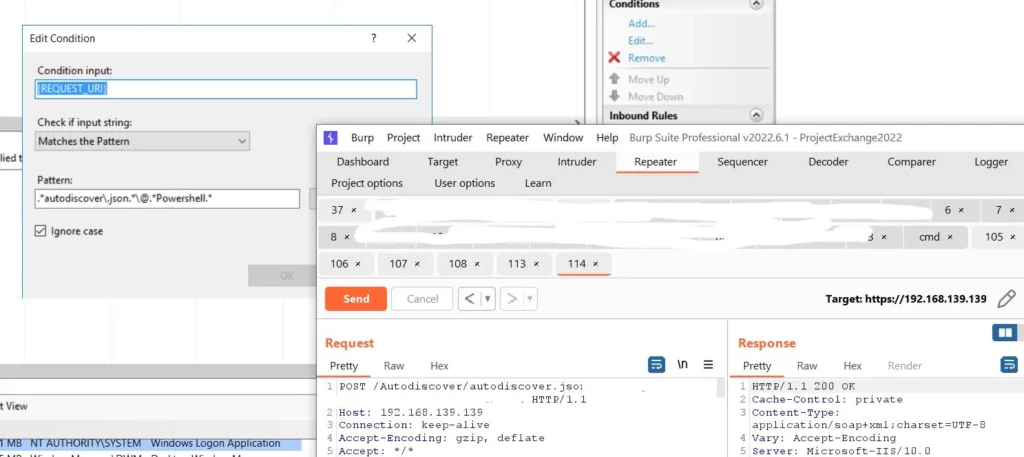Screen dimensions: 1024x457
Task: Switch the split-pane layout view icon
Action: [x=1004, y=333]
